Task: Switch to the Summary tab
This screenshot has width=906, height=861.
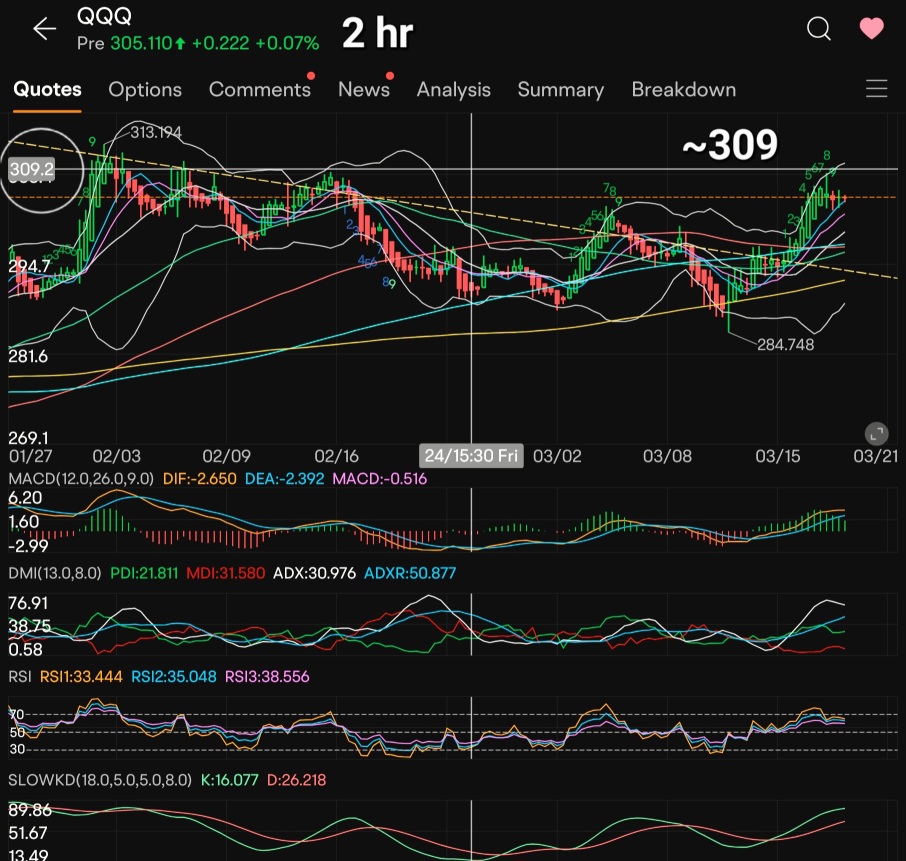Action: [560, 90]
